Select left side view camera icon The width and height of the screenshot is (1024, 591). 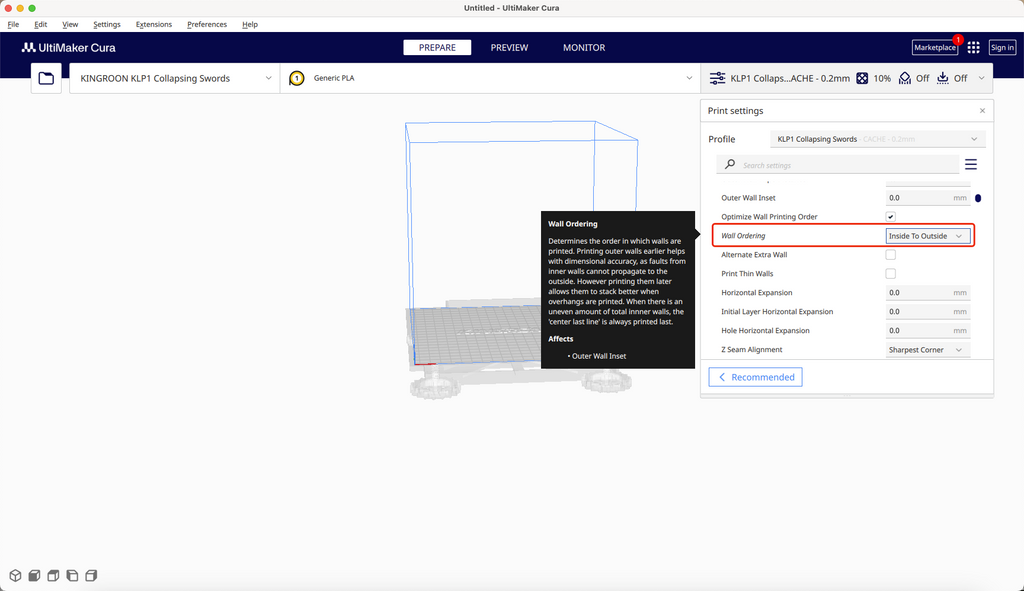tap(72, 576)
